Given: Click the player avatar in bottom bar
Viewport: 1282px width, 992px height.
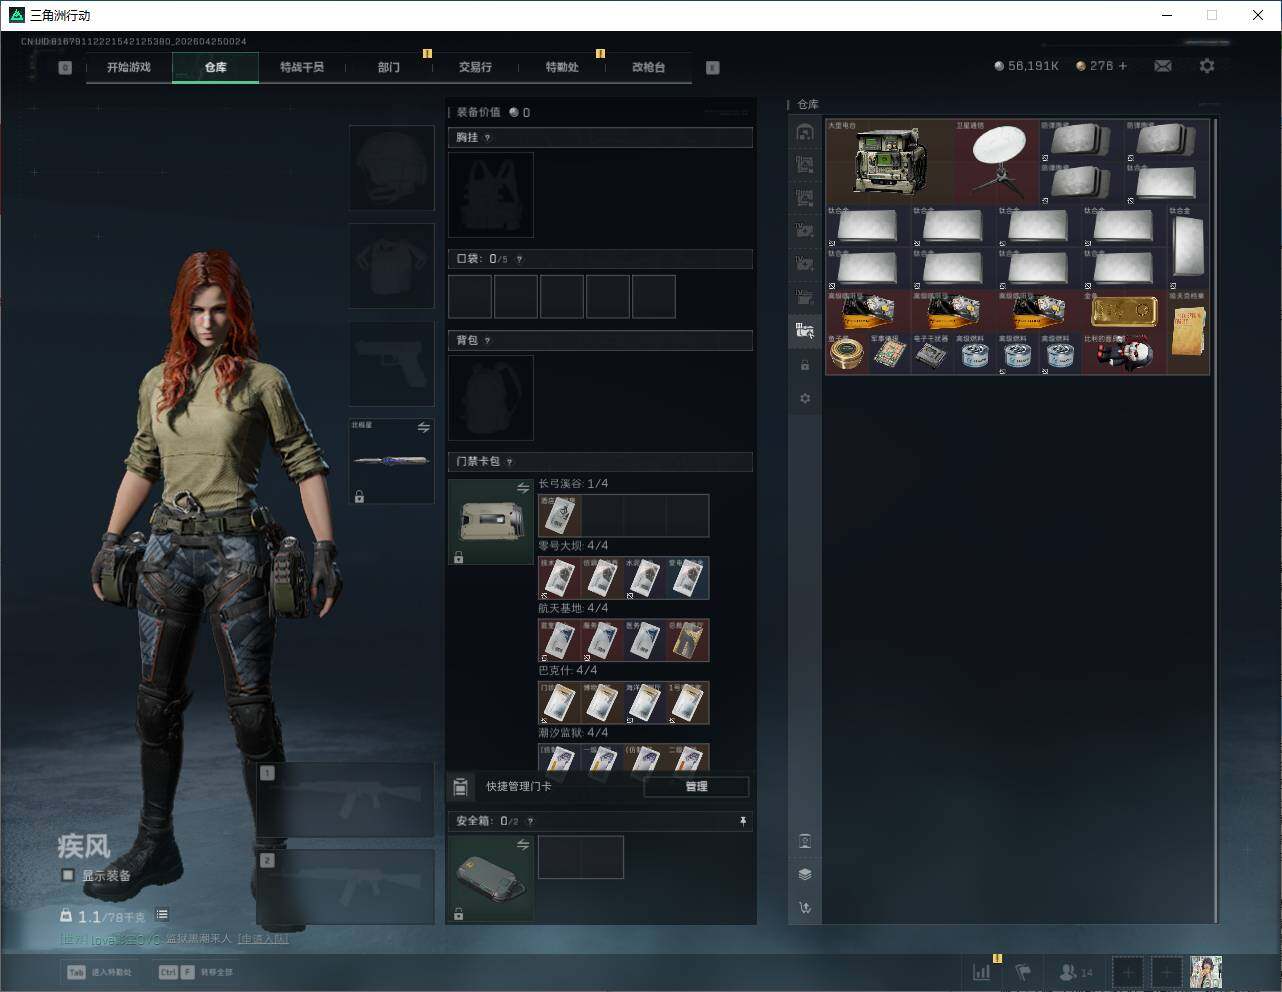Looking at the screenshot, I should click(1206, 972).
